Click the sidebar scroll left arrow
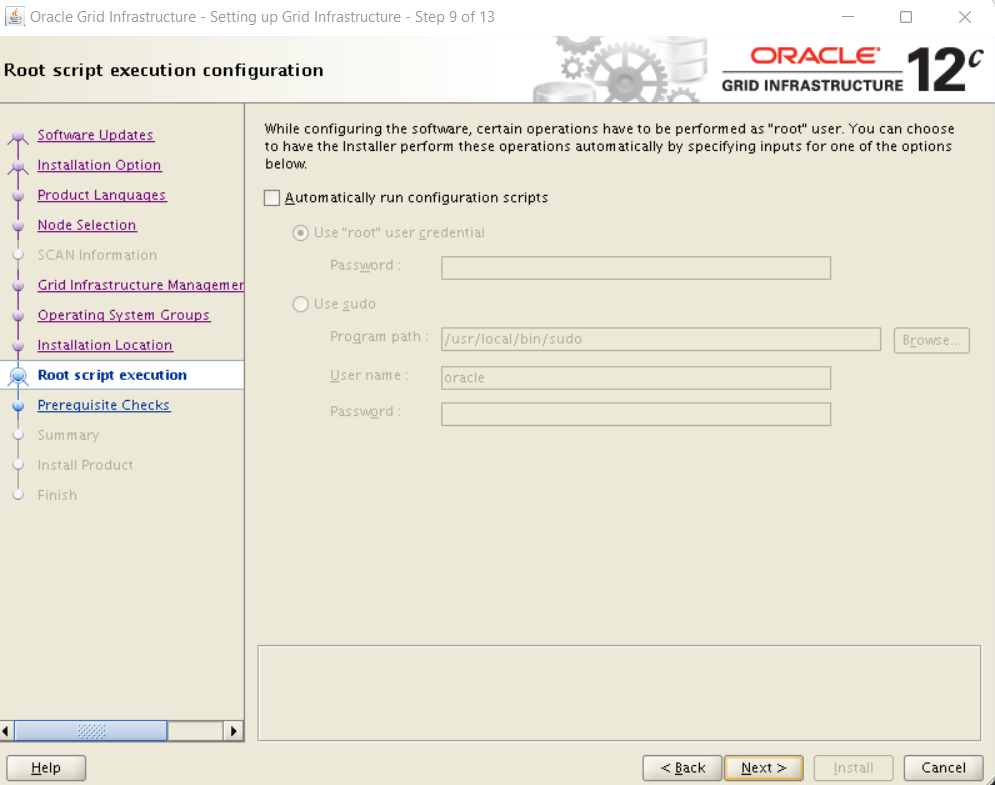The image size is (995, 785). tap(6, 731)
